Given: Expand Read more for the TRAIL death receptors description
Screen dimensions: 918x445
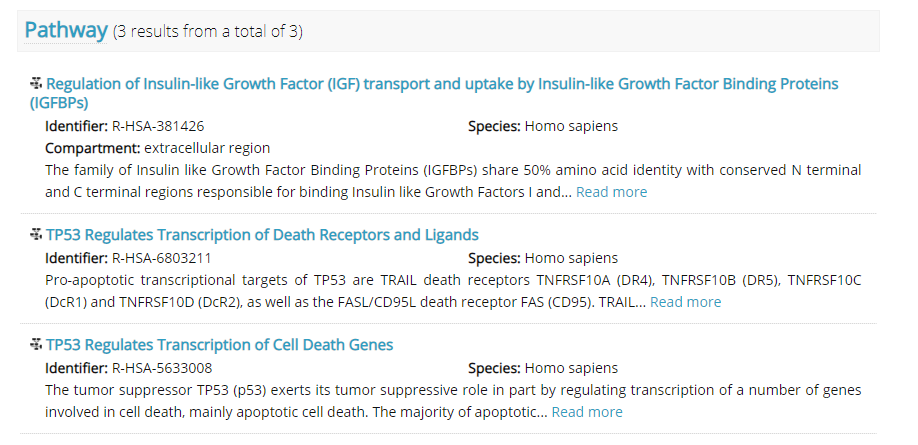Looking at the screenshot, I should click(x=685, y=302).
